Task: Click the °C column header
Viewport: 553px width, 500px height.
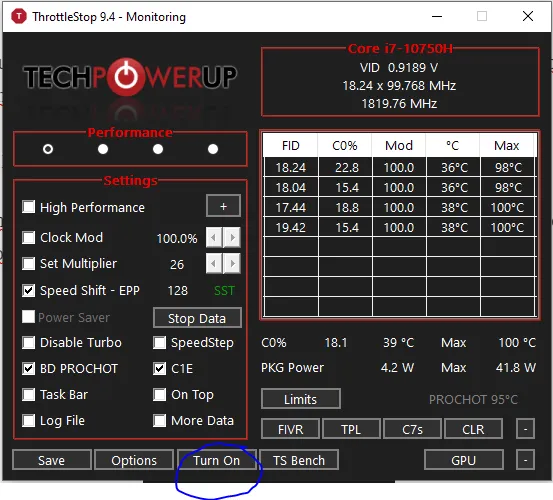Action: point(453,145)
